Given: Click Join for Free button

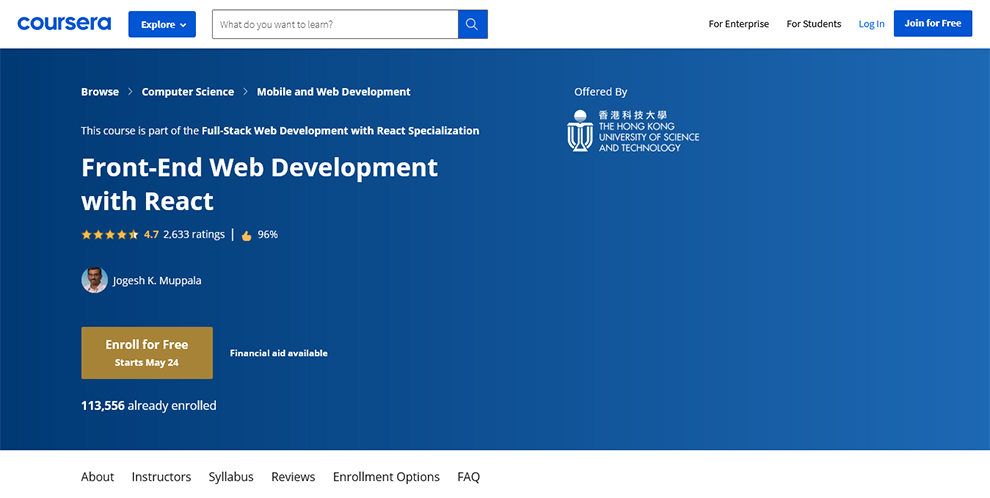Looking at the screenshot, I should point(933,23).
